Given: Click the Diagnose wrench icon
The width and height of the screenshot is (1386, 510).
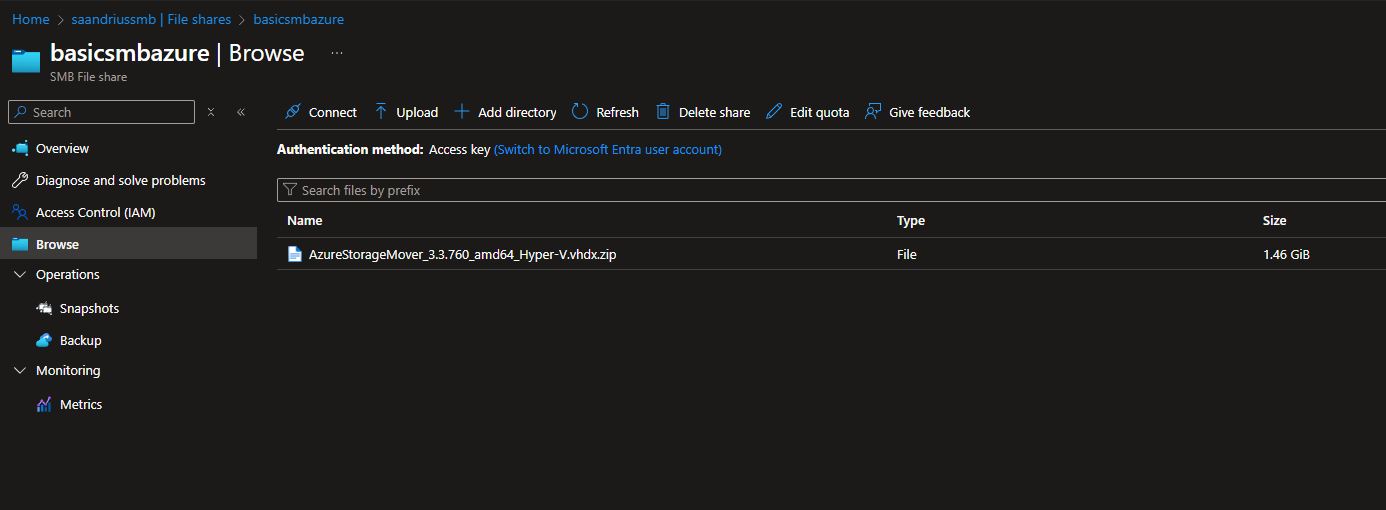Looking at the screenshot, I should (x=20, y=180).
